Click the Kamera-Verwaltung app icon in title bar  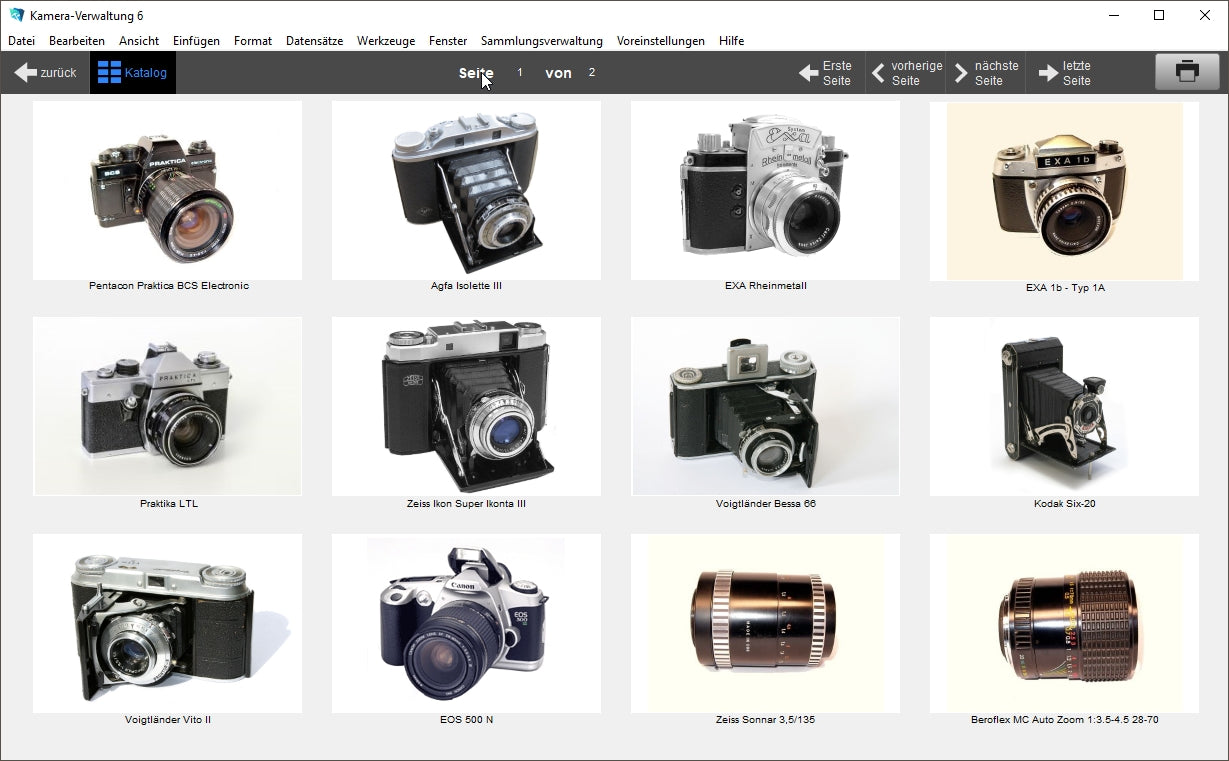16,15
